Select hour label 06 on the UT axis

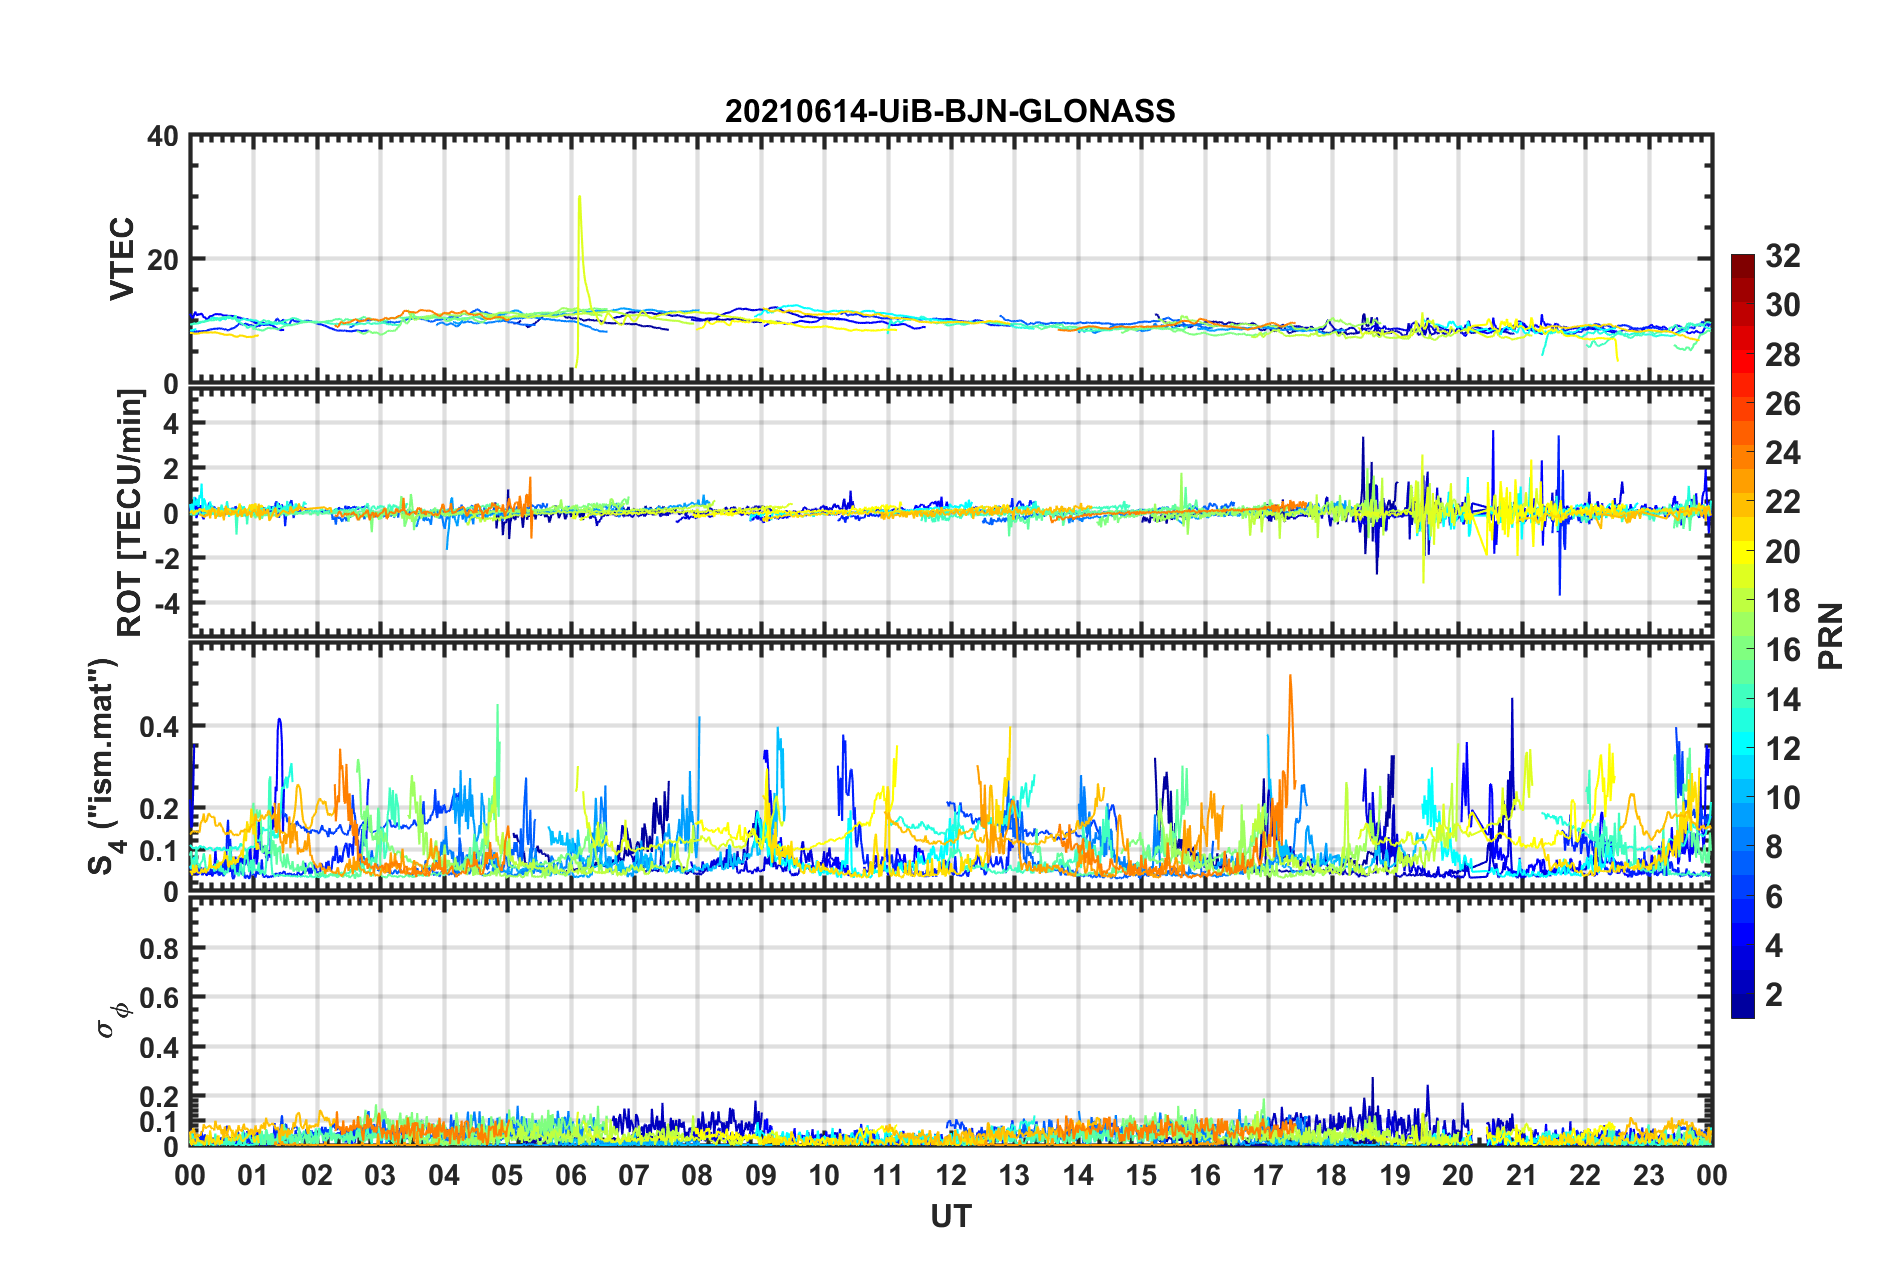571,1175
